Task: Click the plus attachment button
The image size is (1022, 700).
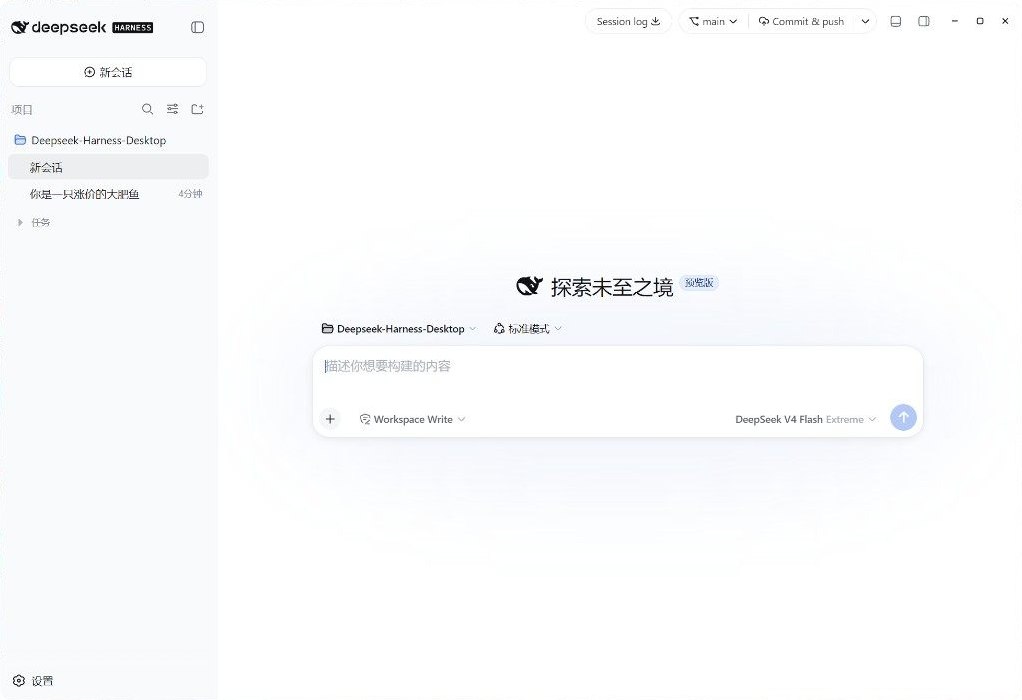Action: point(330,418)
